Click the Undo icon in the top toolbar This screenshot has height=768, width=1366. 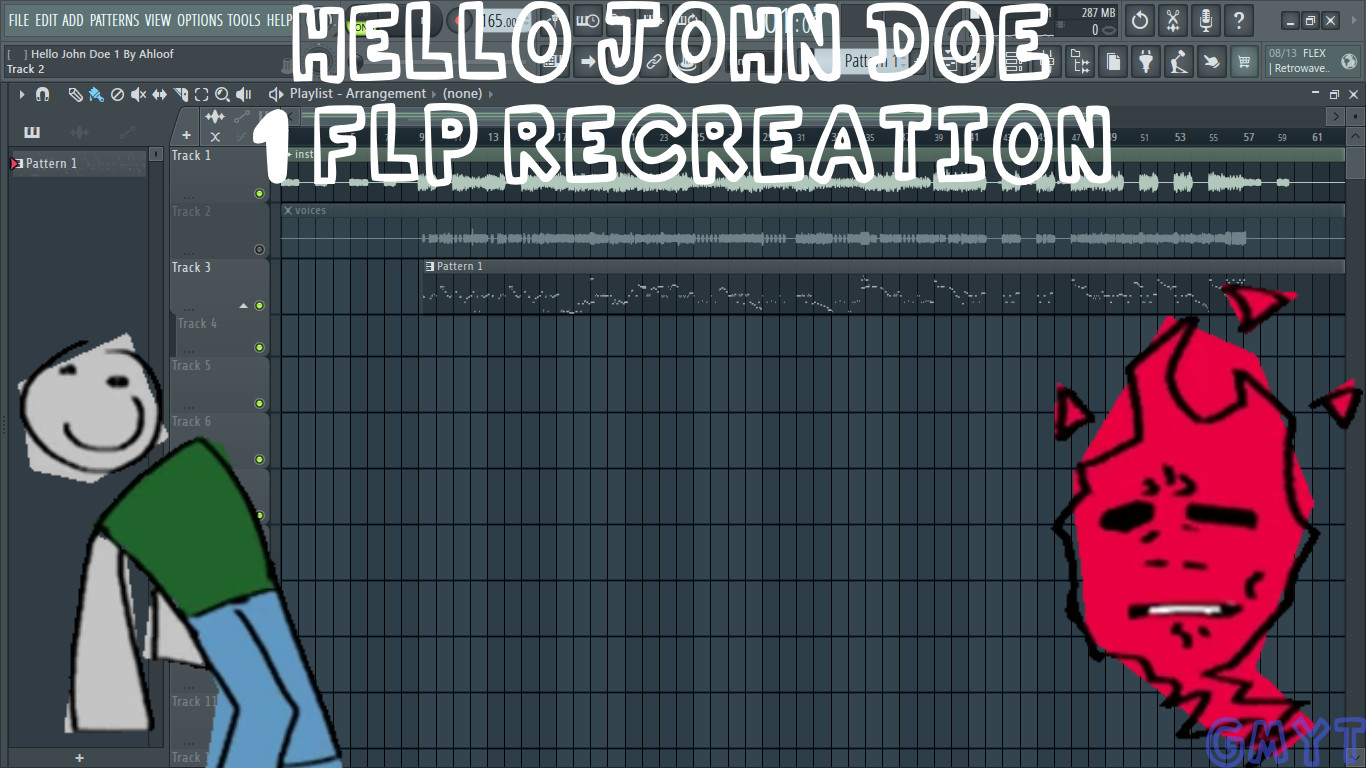pyautogui.click(x=1139, y=20)
